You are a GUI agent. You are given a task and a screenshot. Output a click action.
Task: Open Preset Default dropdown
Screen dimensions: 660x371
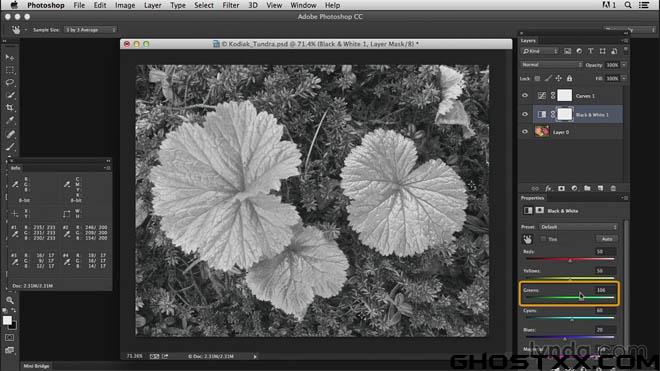[579, 227]
